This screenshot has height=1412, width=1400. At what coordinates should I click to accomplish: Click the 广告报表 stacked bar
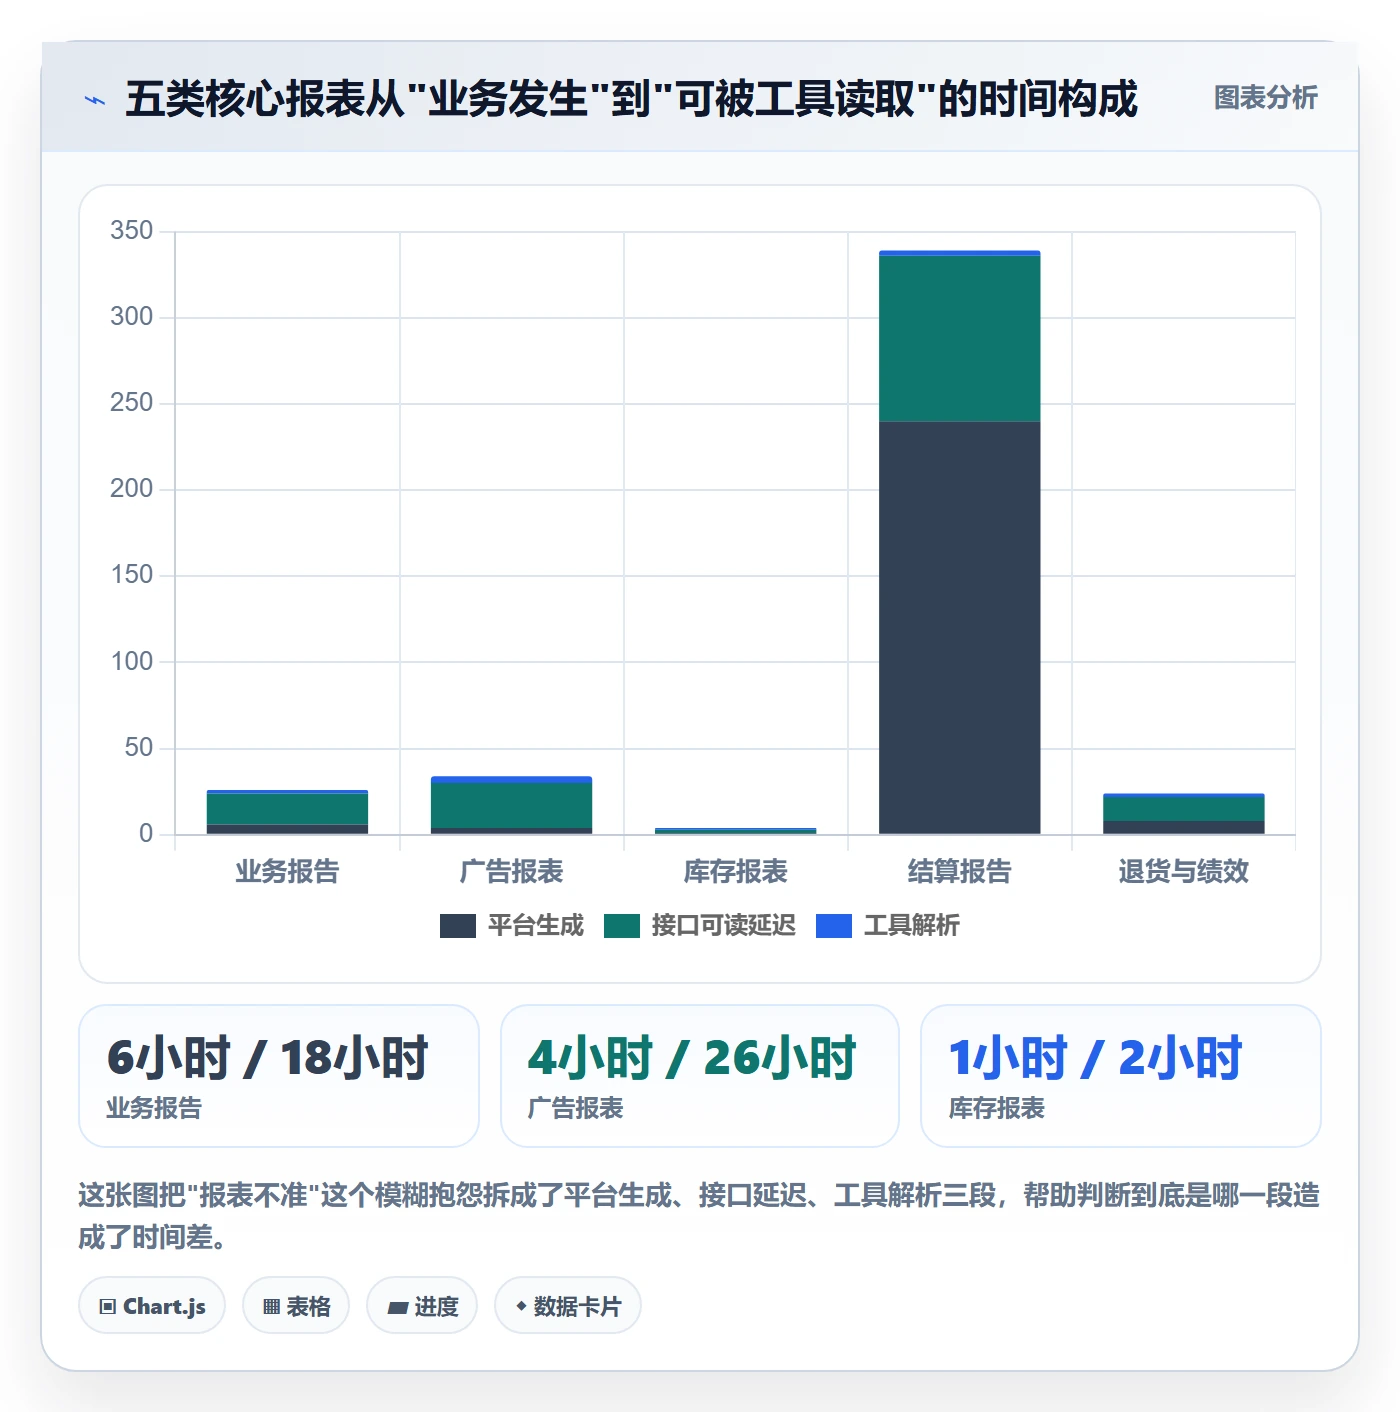click(x=511, y=805)
